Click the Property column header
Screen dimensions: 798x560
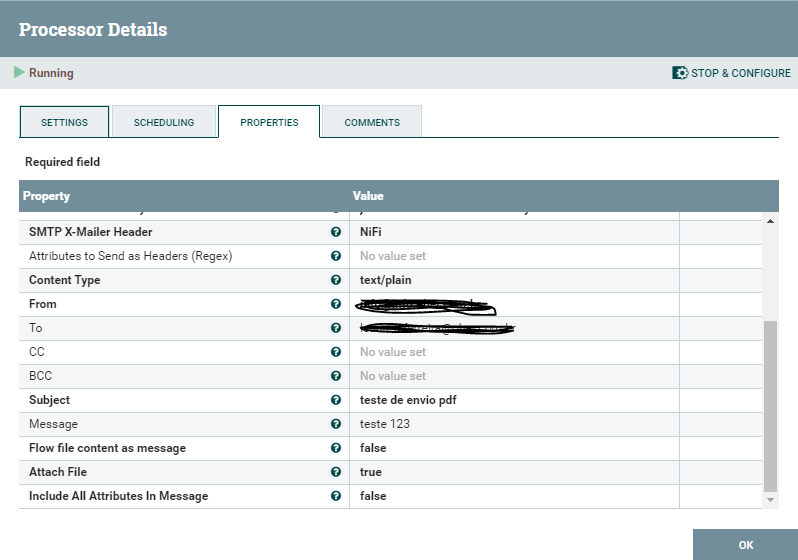tap(46, 196)
